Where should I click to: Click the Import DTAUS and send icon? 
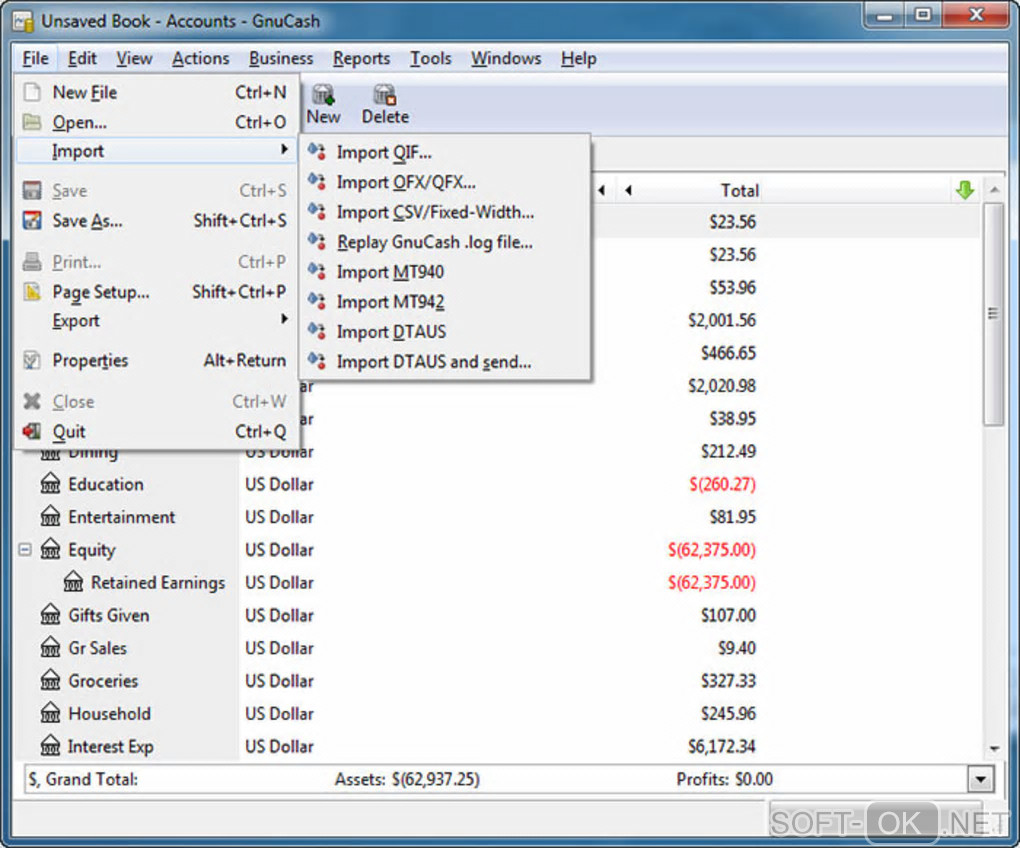point(317,361)
